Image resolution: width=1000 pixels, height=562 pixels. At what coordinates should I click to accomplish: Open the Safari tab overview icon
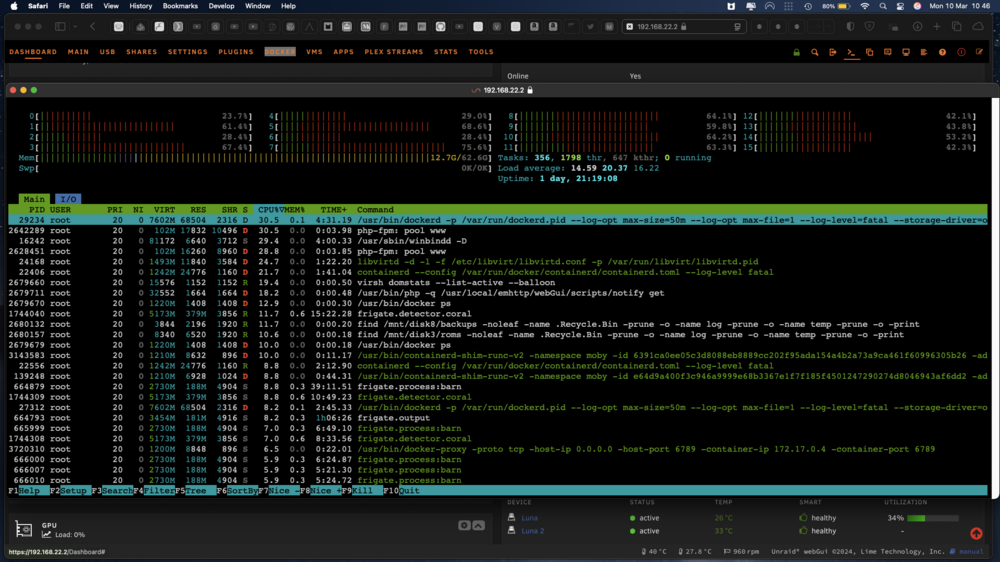[x=957, y=27]
